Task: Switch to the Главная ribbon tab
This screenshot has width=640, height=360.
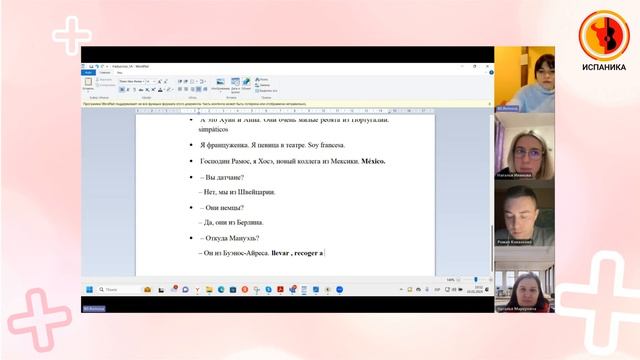Action: [x=105, y=73]
